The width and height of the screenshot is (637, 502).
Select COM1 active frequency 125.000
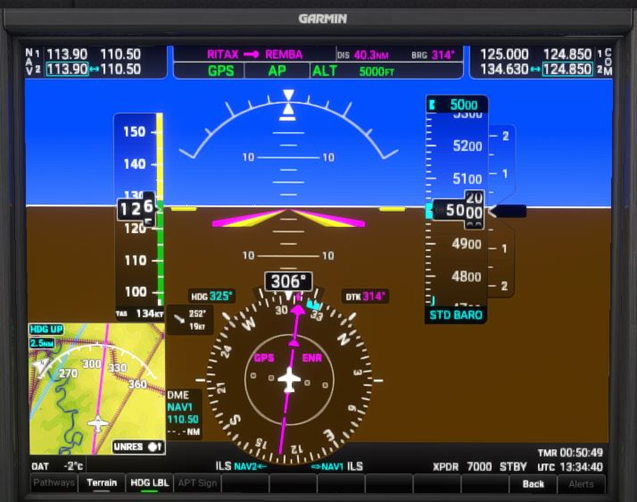click(x=505, y=54)
